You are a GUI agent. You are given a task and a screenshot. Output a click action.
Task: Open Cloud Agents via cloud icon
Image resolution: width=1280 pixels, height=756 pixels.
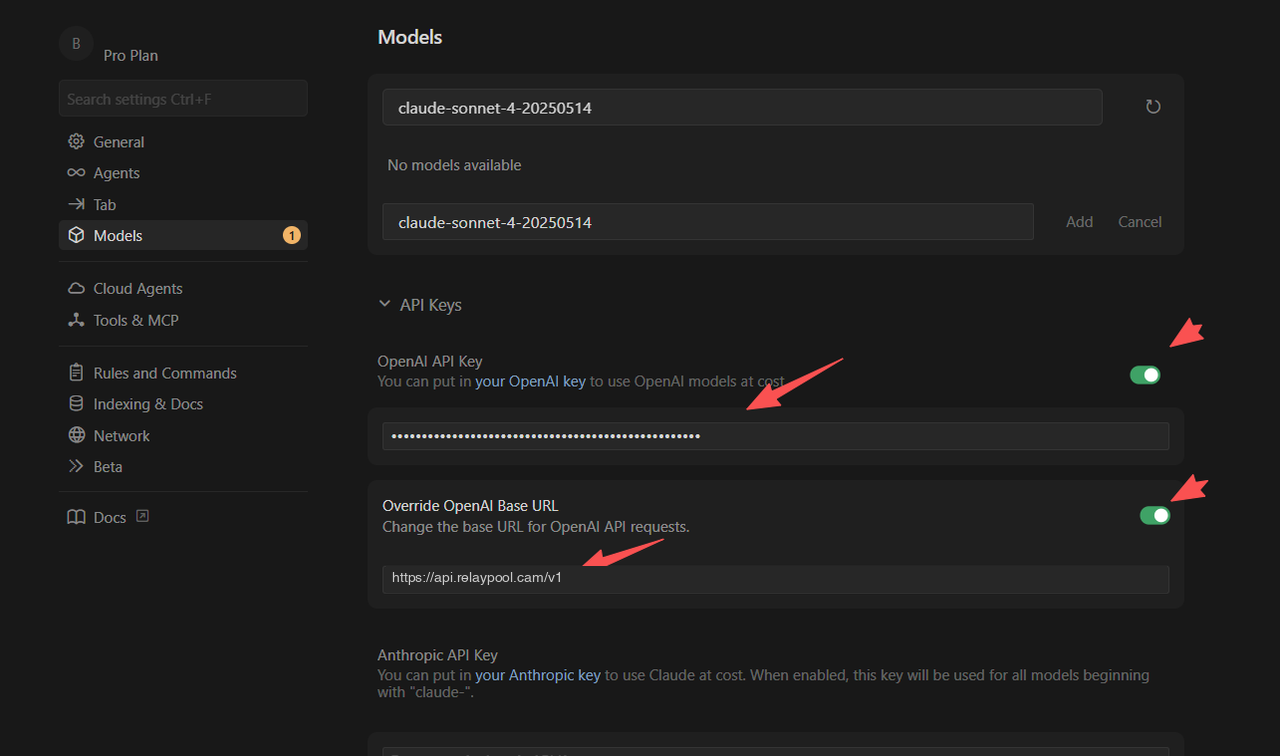tap(76, 288)
